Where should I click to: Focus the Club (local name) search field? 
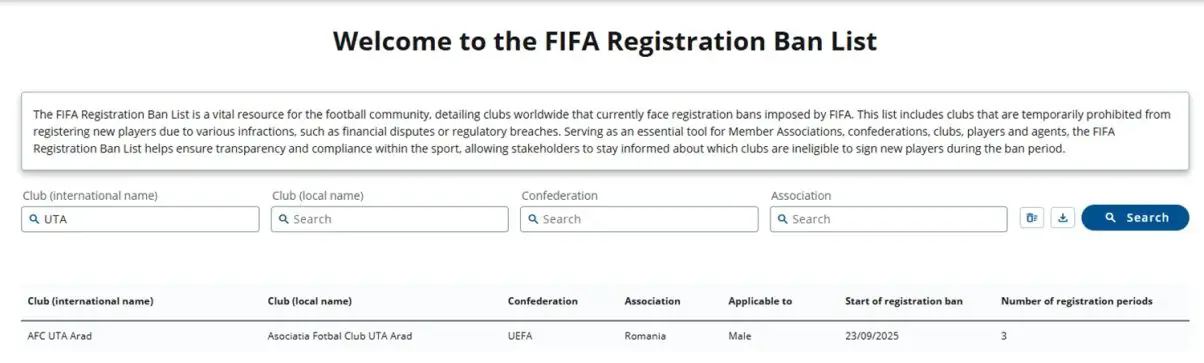point(389,219)
